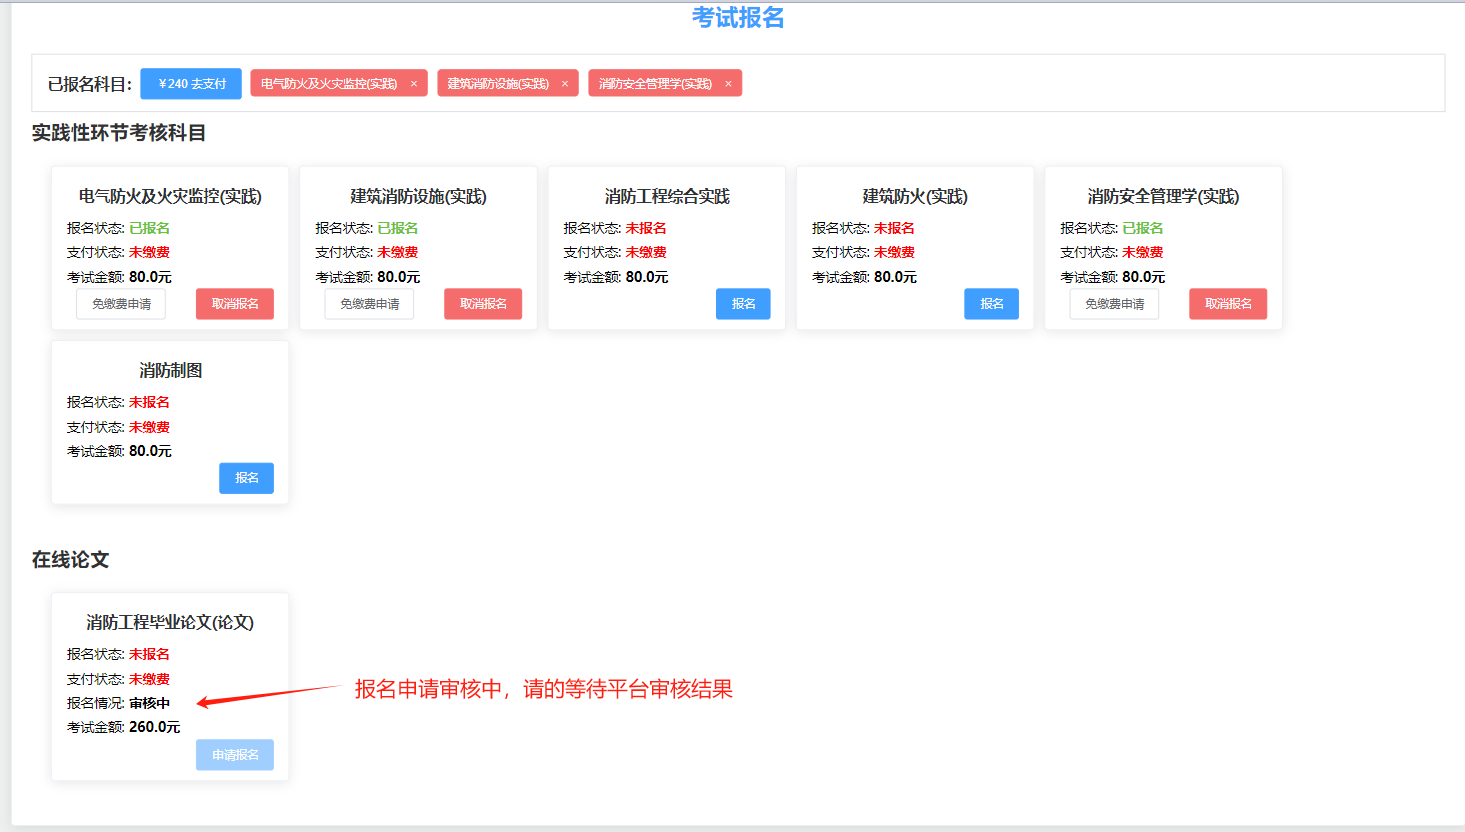
Task: Remove 电气防火及火灾监控(实践) tag via its × icon
Action: pos(414,84)
